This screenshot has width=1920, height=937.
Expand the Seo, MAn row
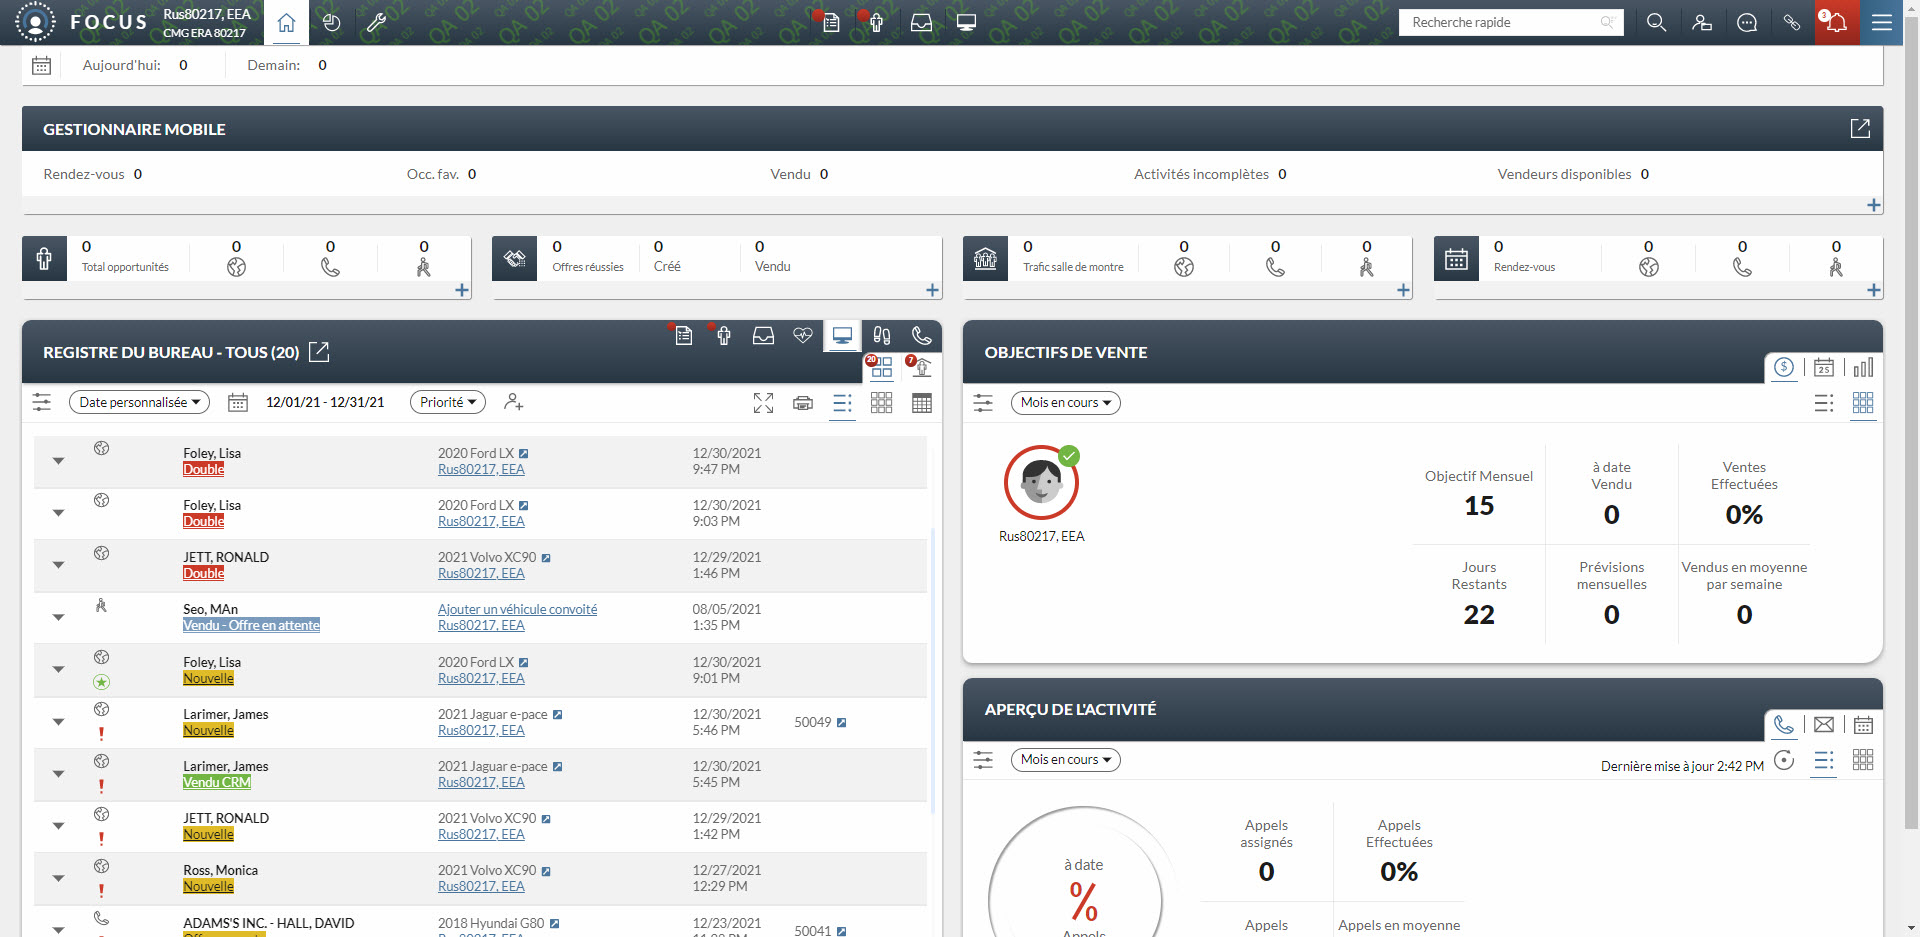point(58,617)
